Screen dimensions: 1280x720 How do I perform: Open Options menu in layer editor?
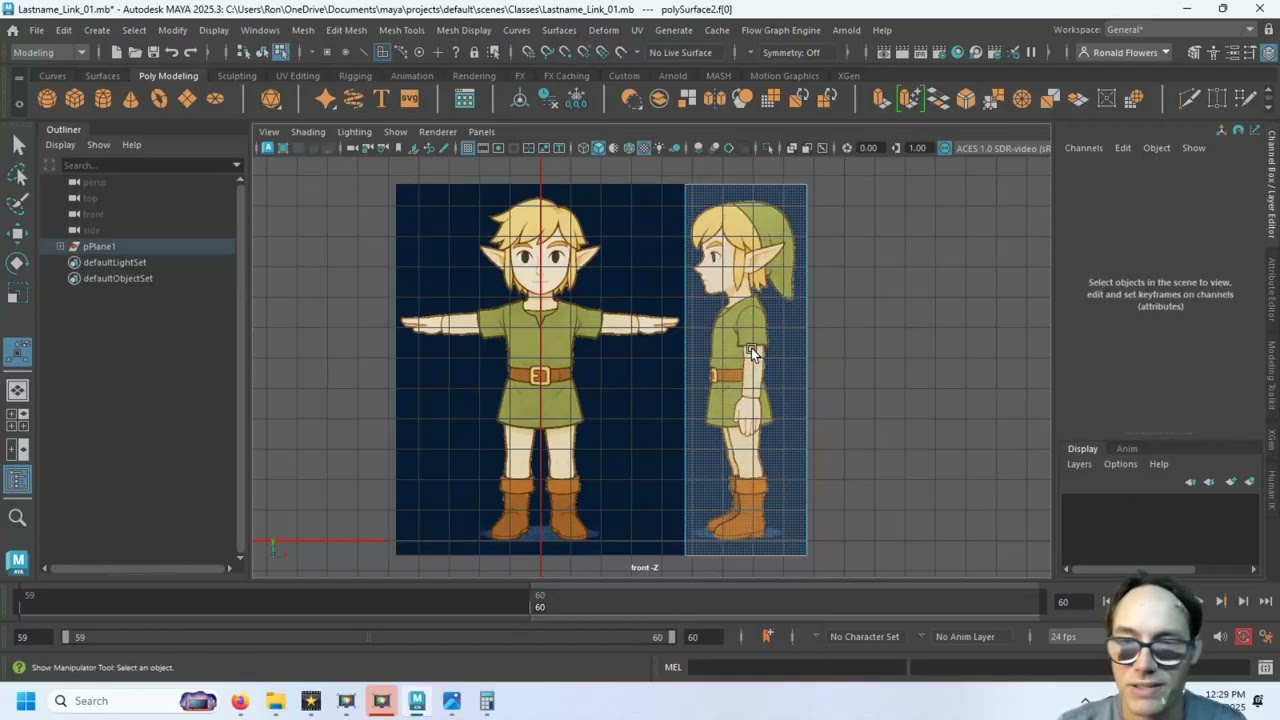1120,464
